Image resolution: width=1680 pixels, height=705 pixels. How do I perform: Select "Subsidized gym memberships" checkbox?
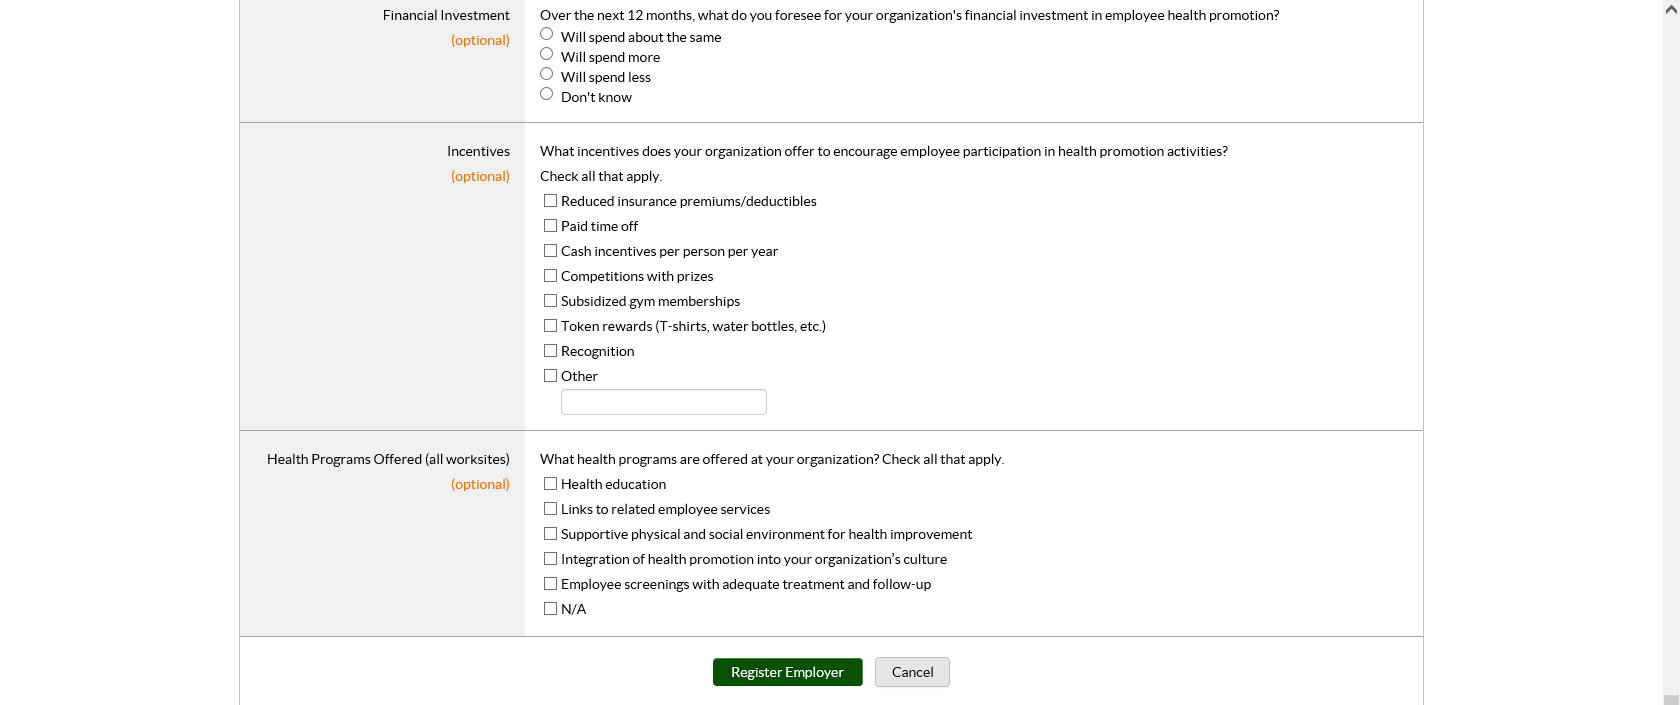point(550,301)
